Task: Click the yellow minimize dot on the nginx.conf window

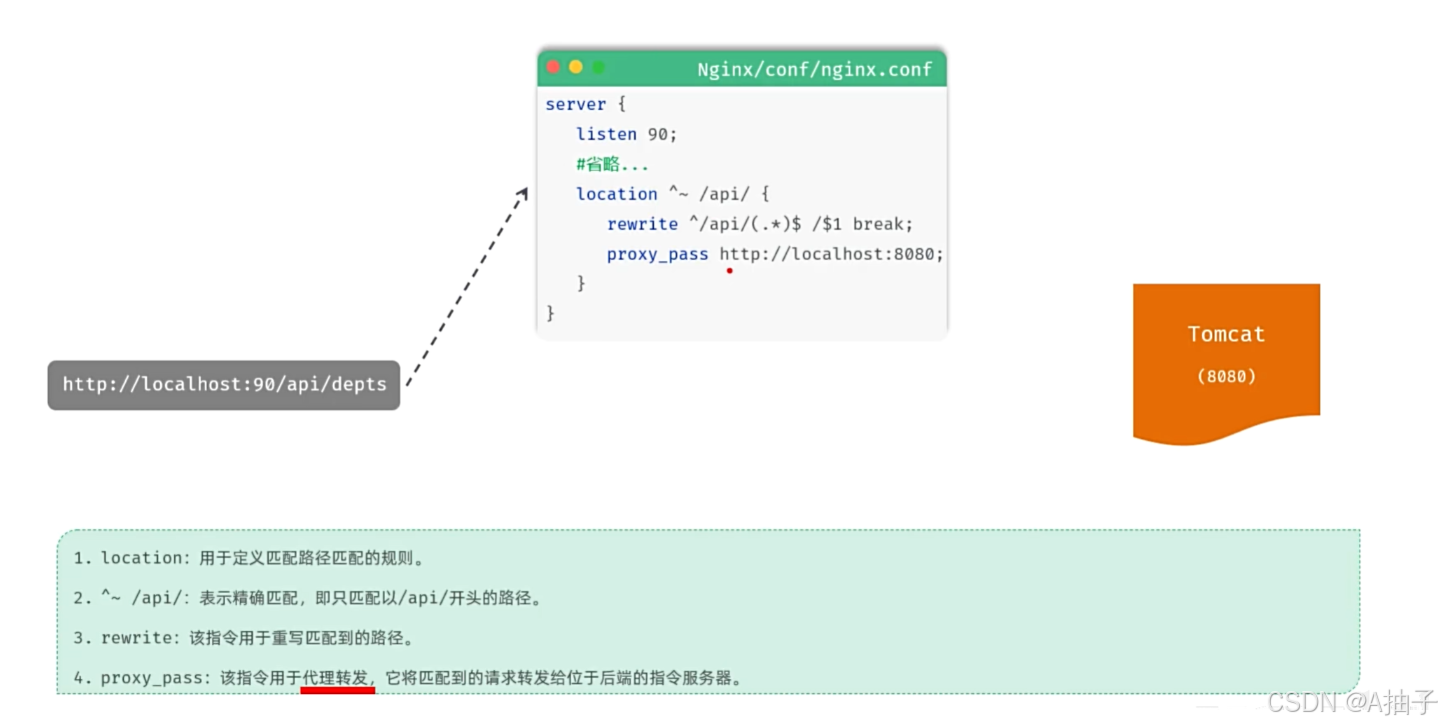Action: click(575, 67)
